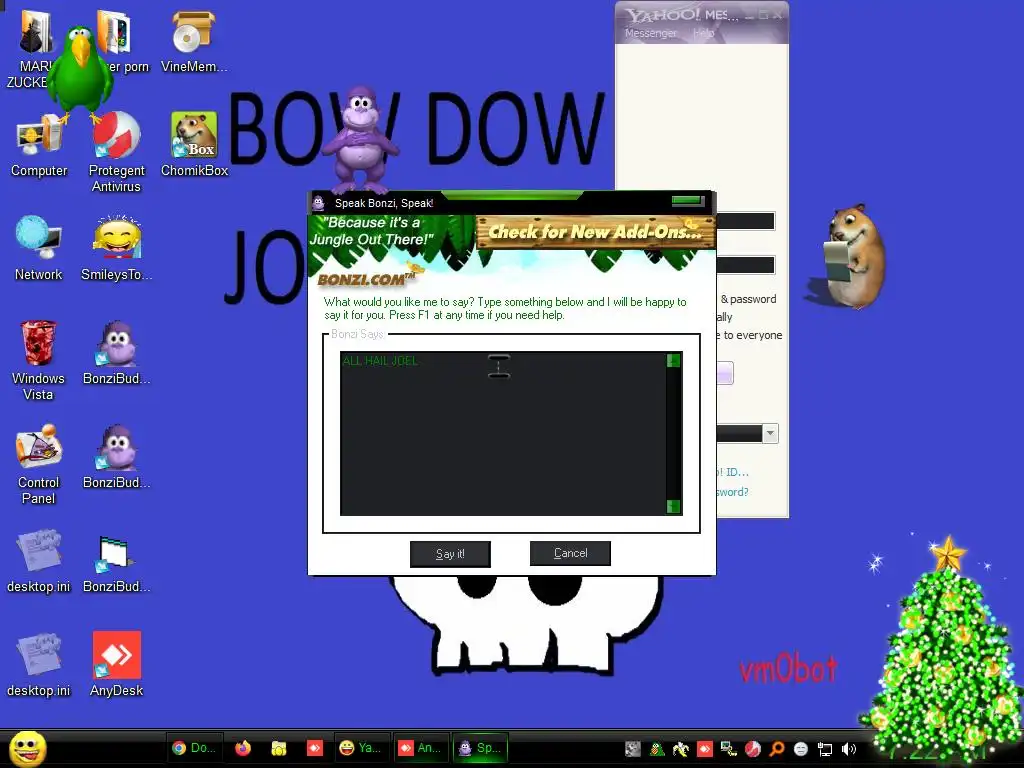Click the text box scroll down arrow
The image size is (1024, 768).
(x=673, y=507)
